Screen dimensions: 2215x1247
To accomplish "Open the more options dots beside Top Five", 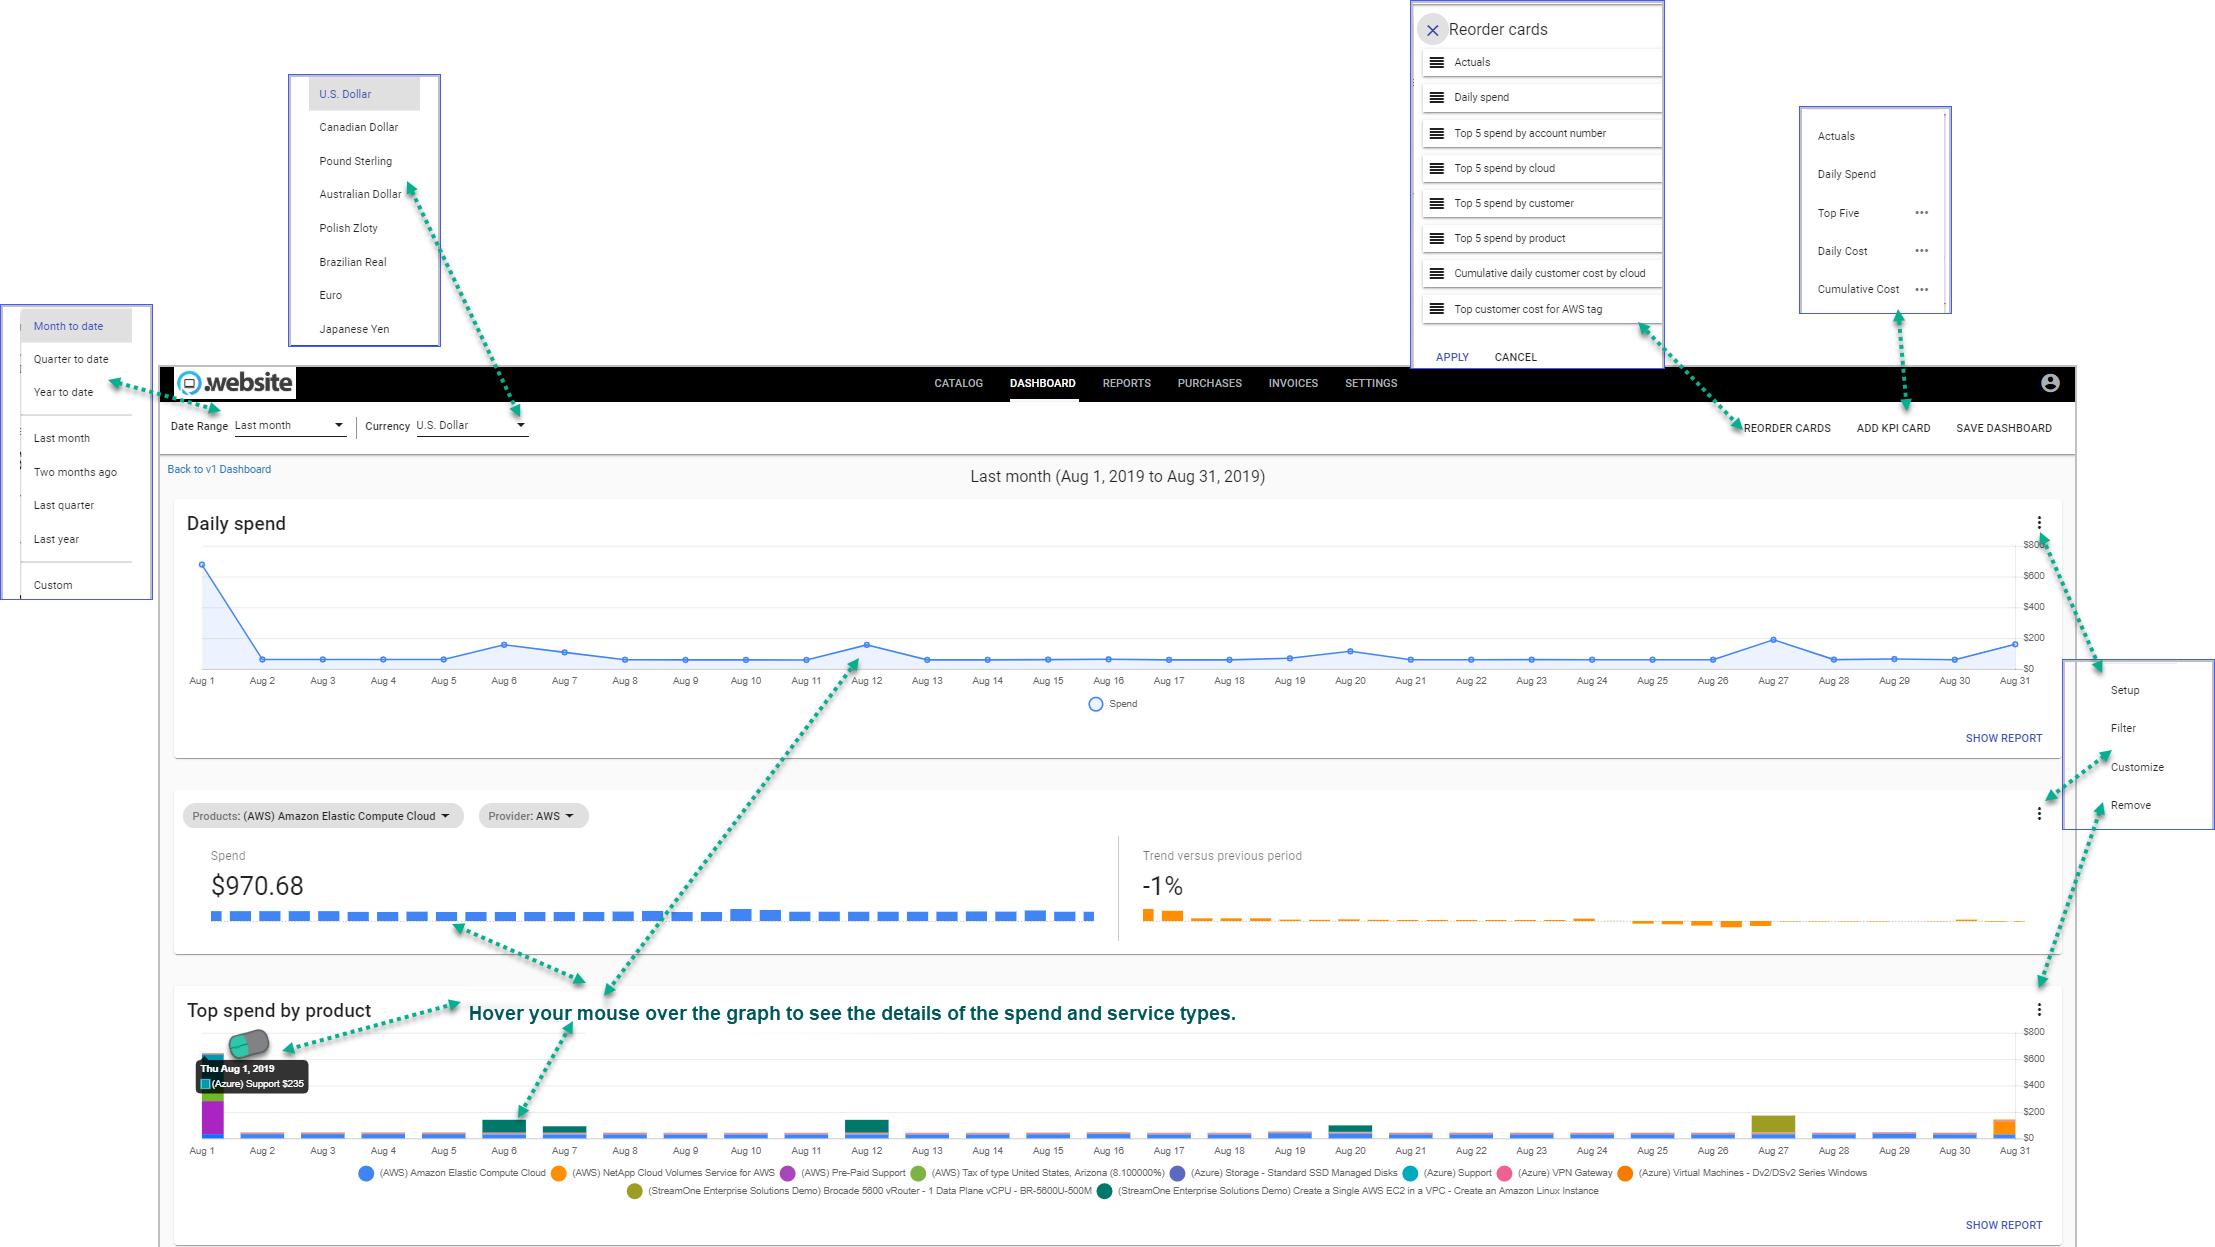I will [1921, 213].
